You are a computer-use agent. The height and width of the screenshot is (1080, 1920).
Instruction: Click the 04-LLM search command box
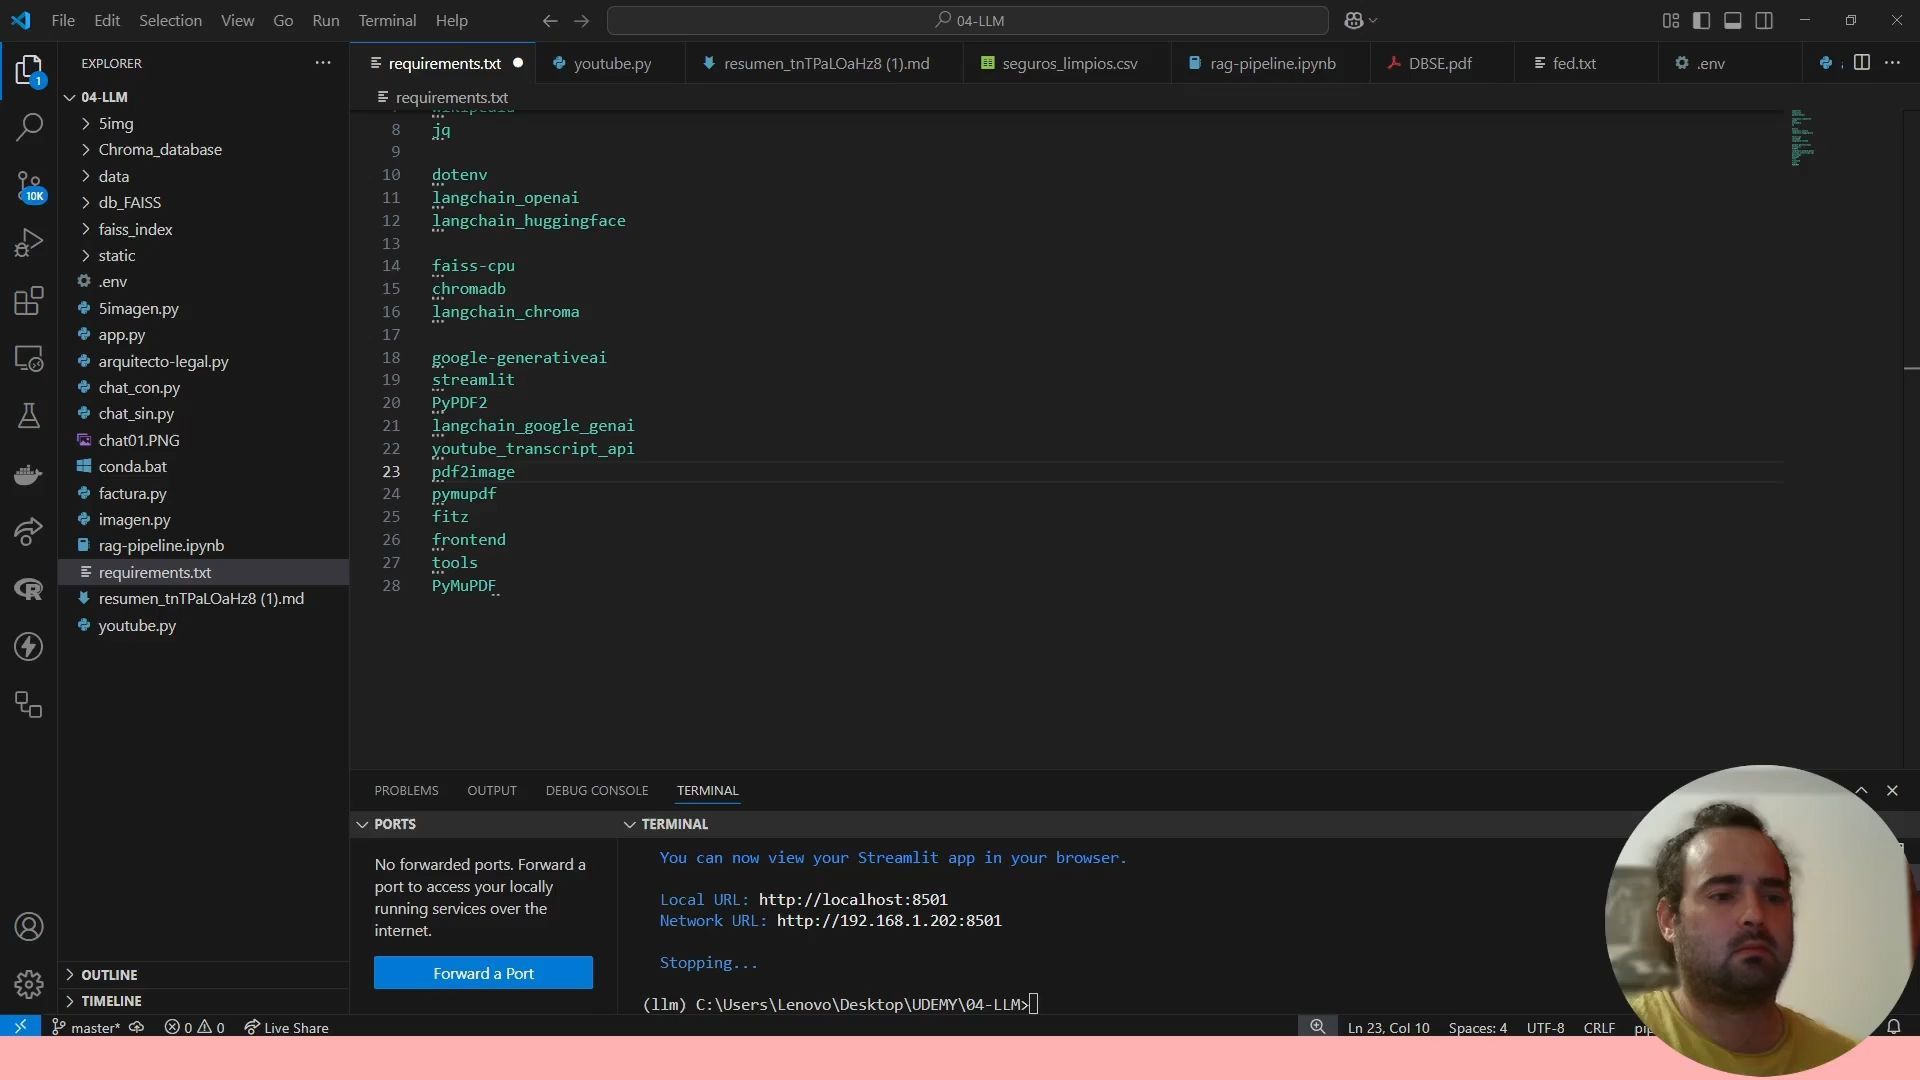pos(968,20)
